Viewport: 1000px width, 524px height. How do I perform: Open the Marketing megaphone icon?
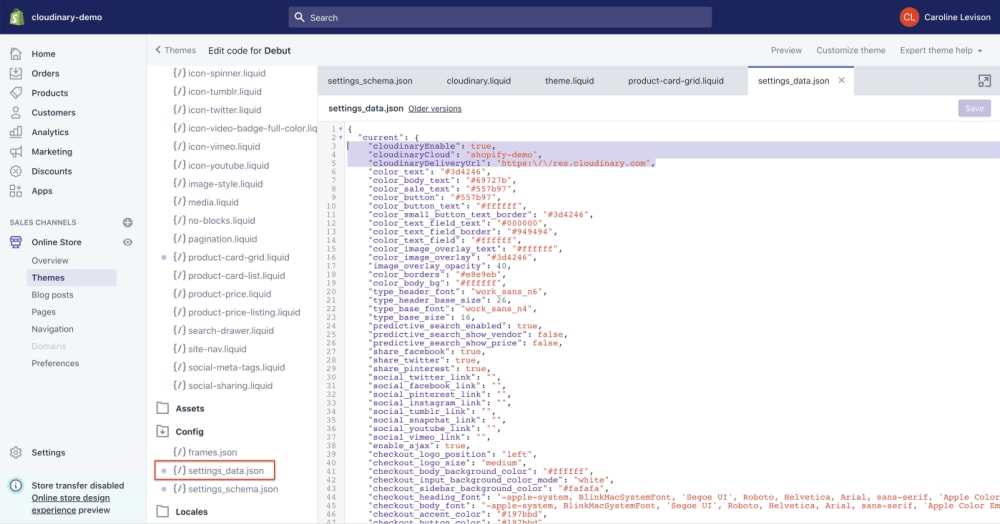pos(16,152)
